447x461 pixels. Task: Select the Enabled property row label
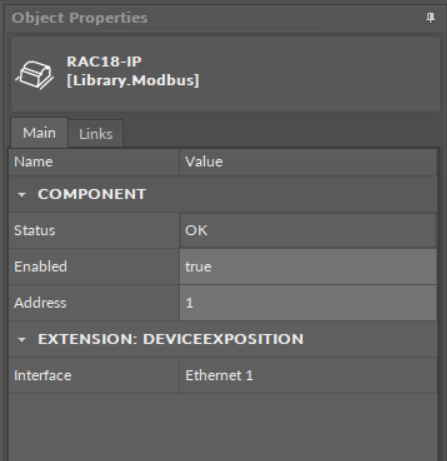coord(40,267)
